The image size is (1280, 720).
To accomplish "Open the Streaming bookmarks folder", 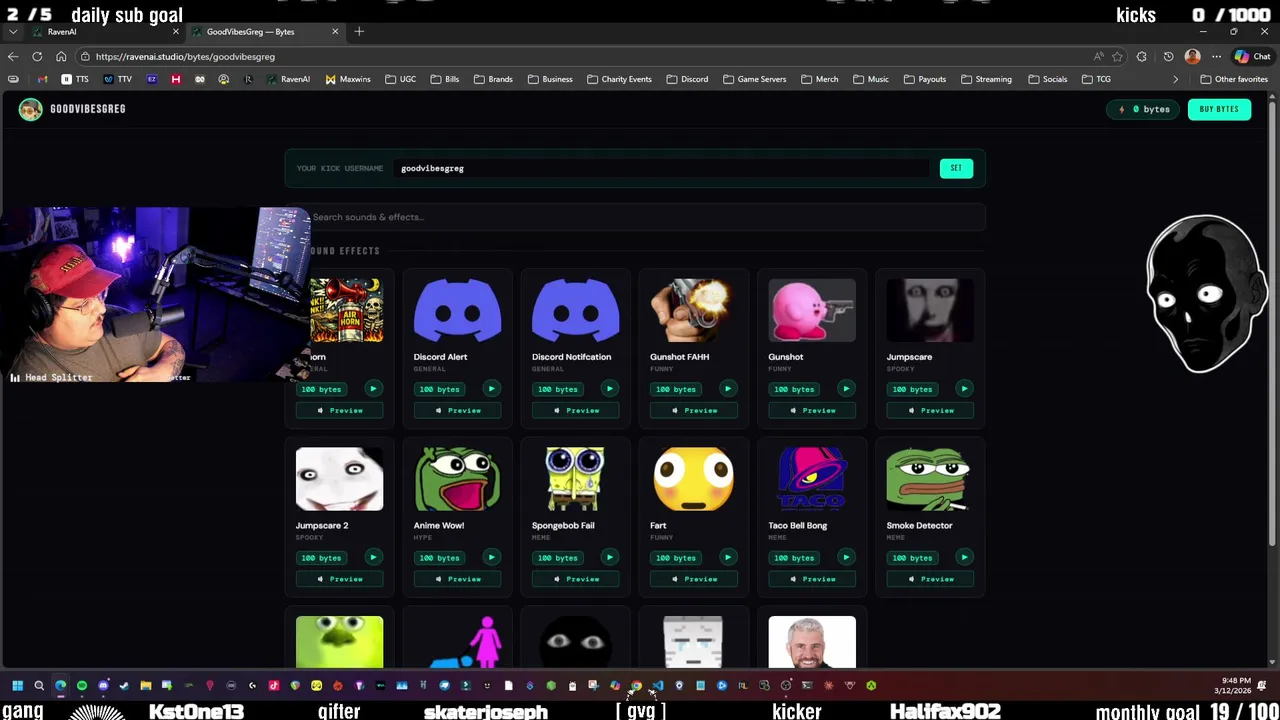I will (x=985, y=79).
